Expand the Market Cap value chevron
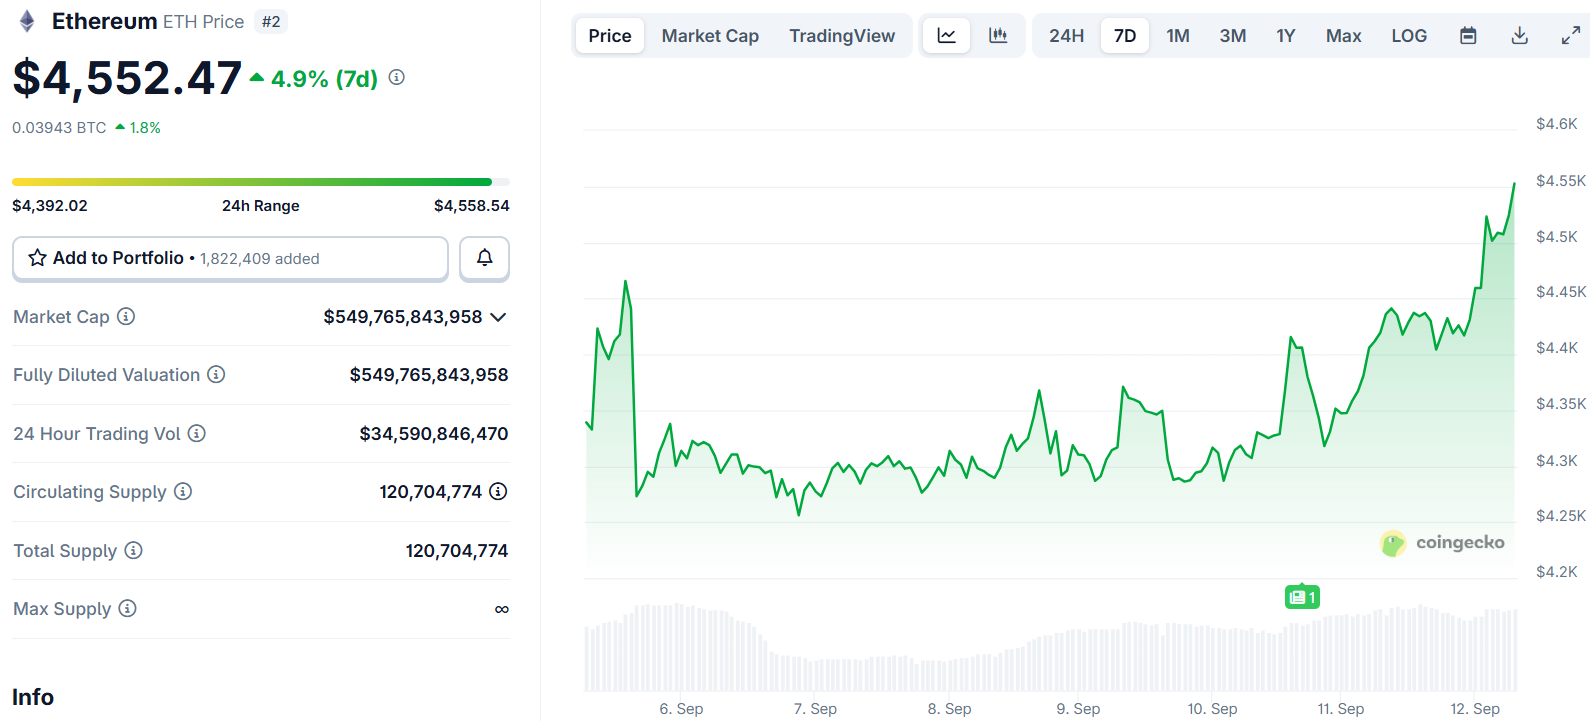Viewport: 1590px width, 721px height. 498,317
